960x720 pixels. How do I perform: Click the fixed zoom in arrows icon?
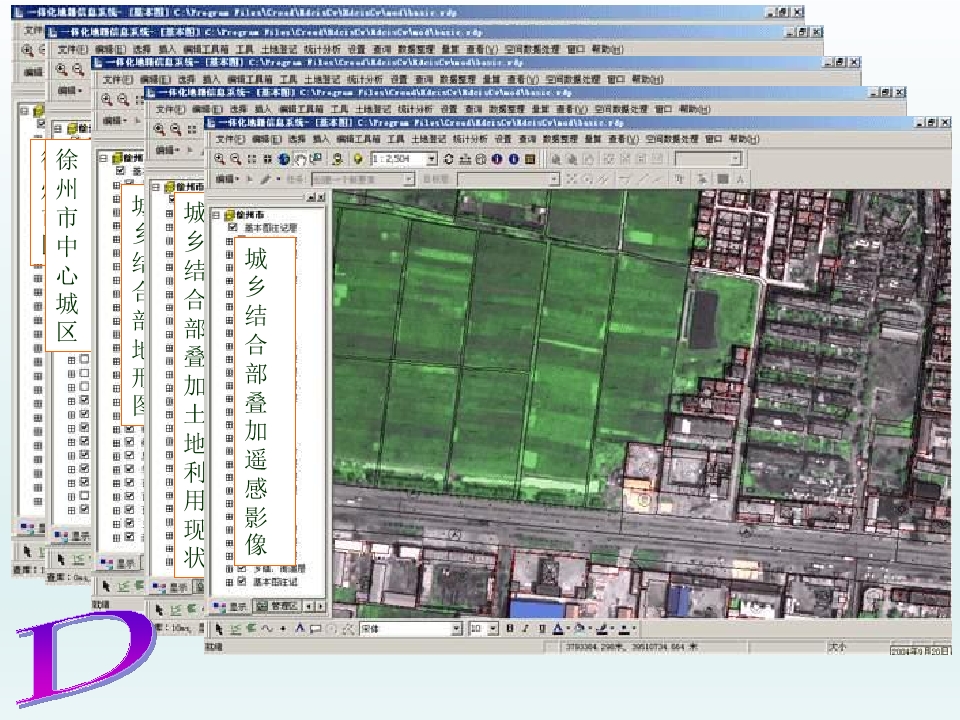pyautogui.click(x=252, y=159)
